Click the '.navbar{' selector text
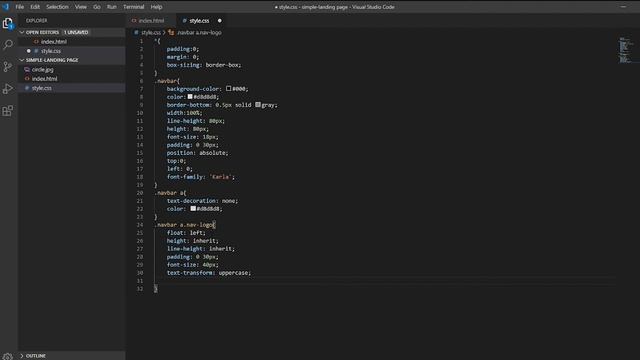The image size is (640, 360). [167, 81]
